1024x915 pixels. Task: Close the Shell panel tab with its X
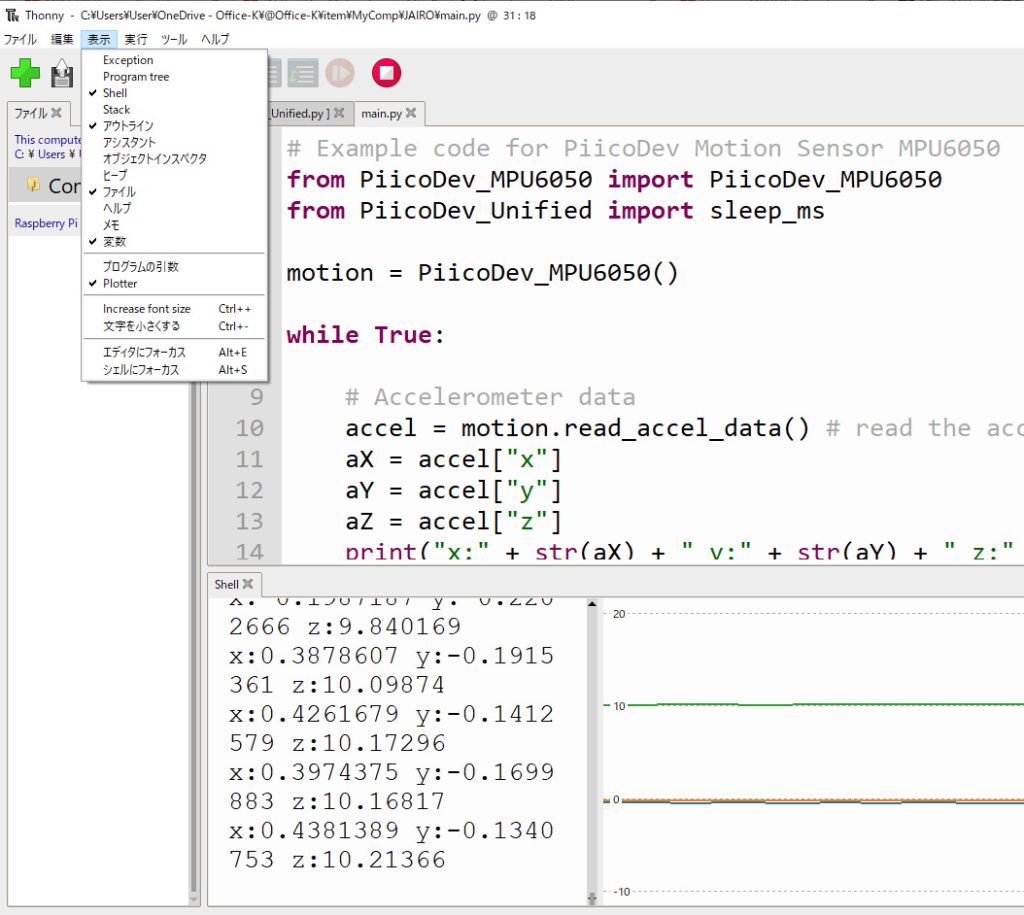248,584
